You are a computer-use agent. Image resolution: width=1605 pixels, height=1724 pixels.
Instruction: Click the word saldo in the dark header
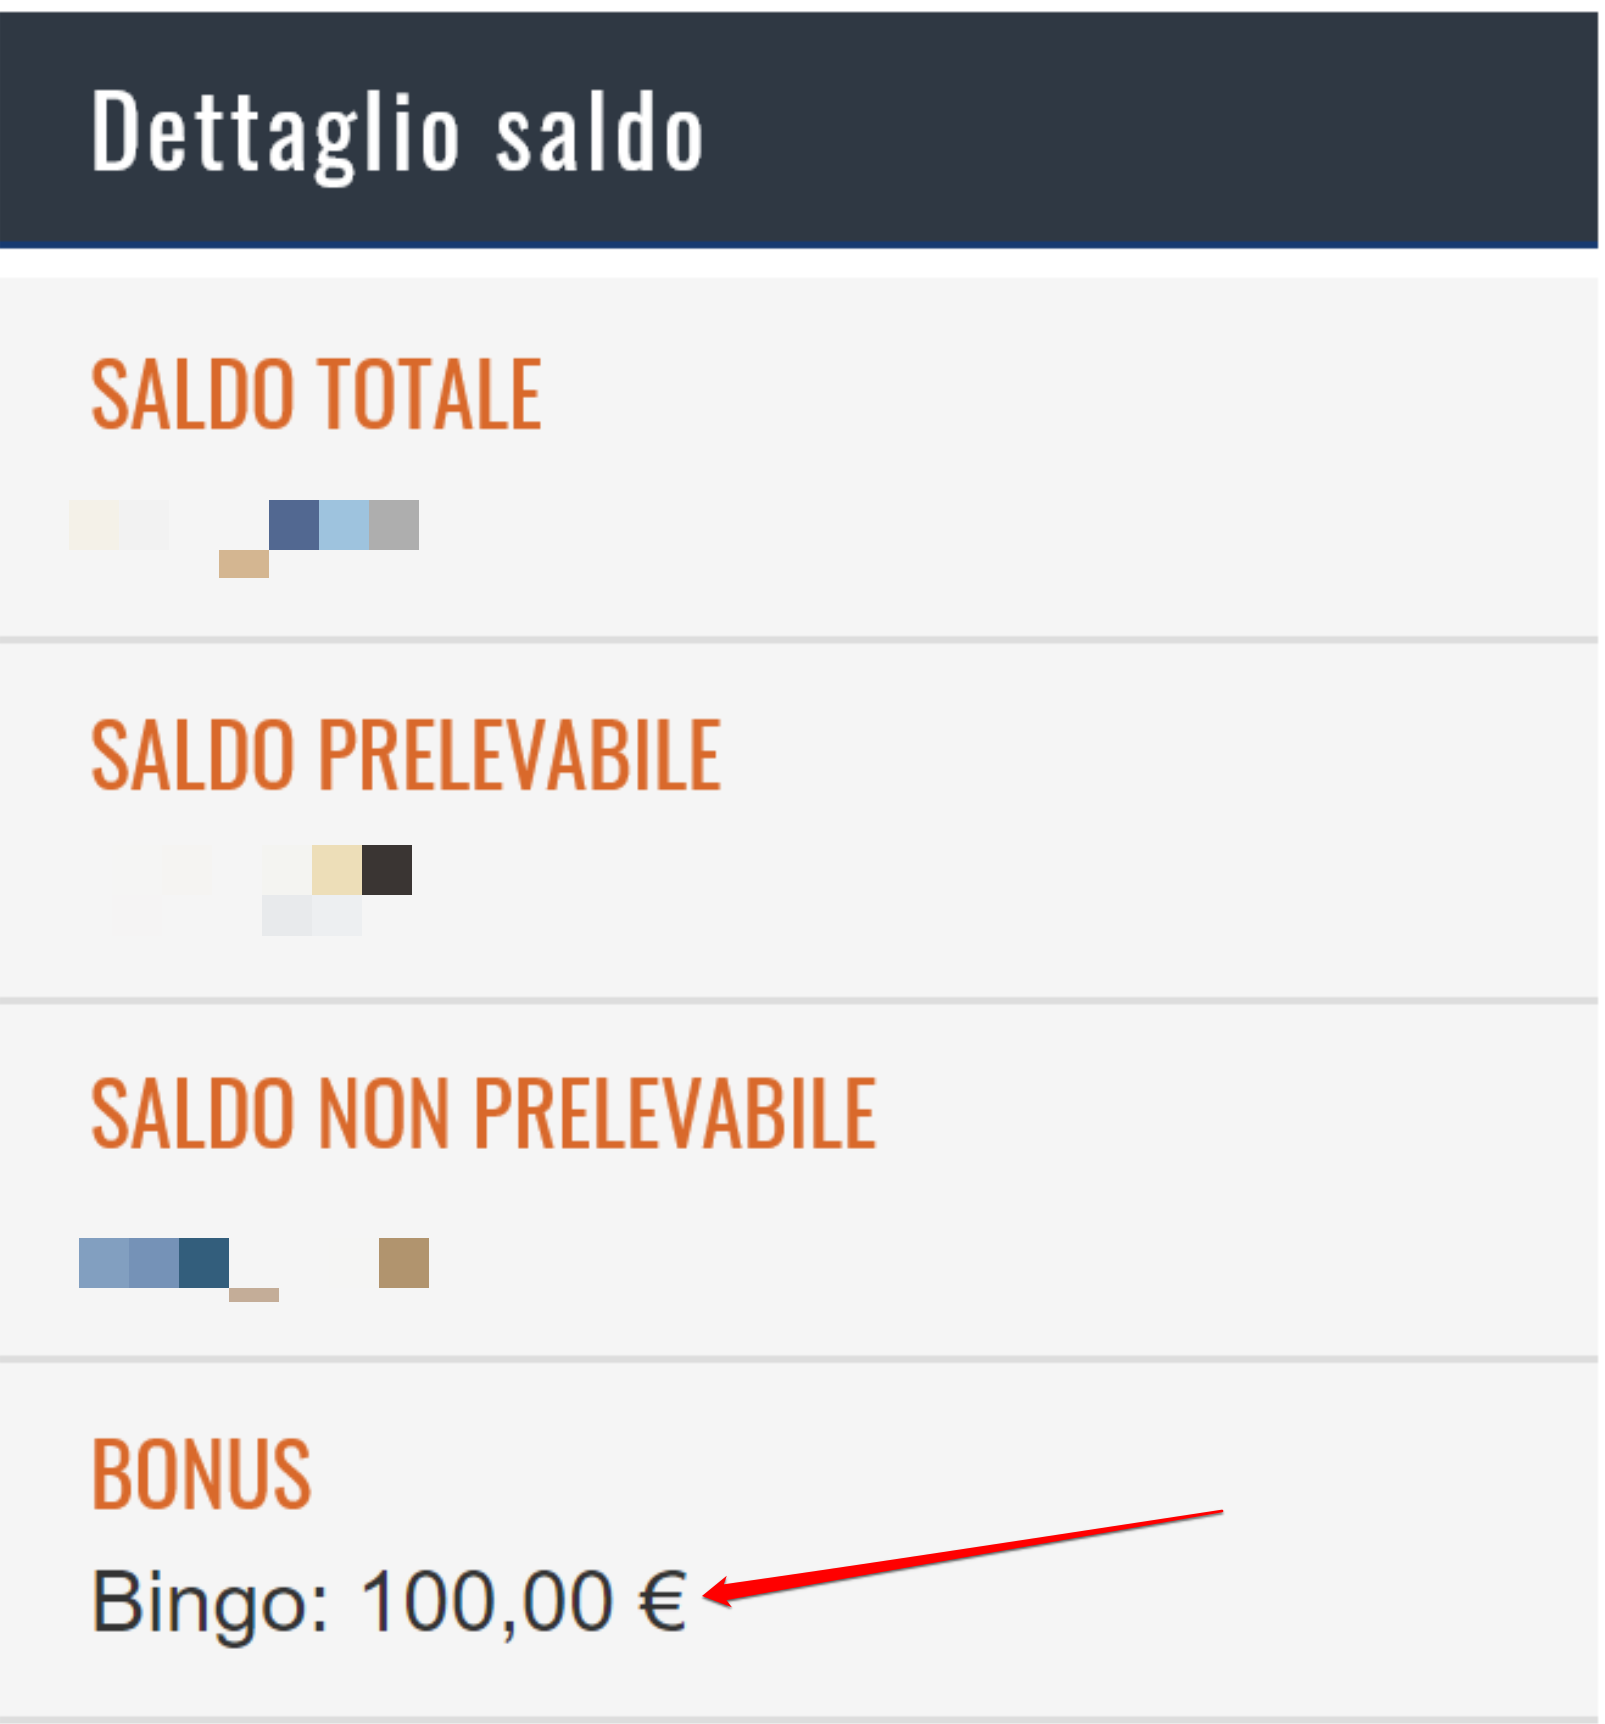[600, 134]
